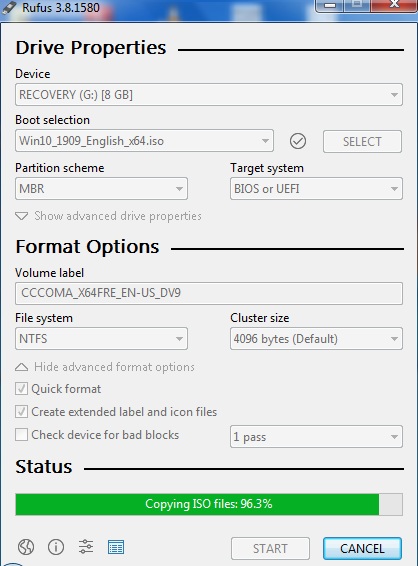Click the Volume label text field

[209, 293]
